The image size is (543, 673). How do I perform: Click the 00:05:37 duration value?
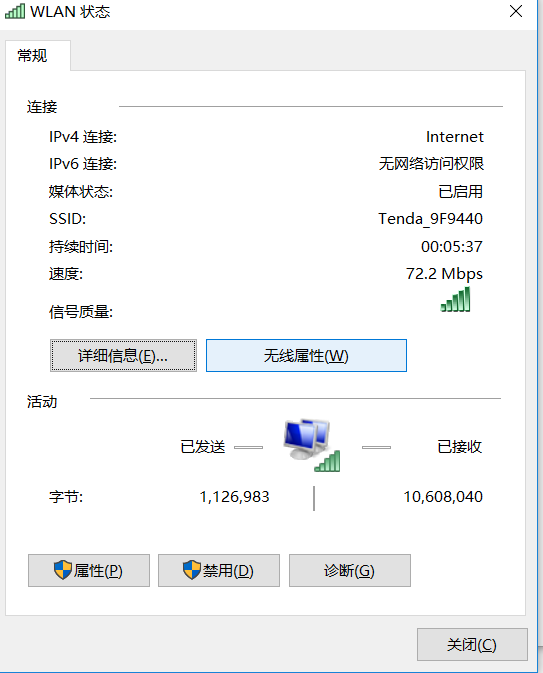pyautogui.click(x=452, y=246)
